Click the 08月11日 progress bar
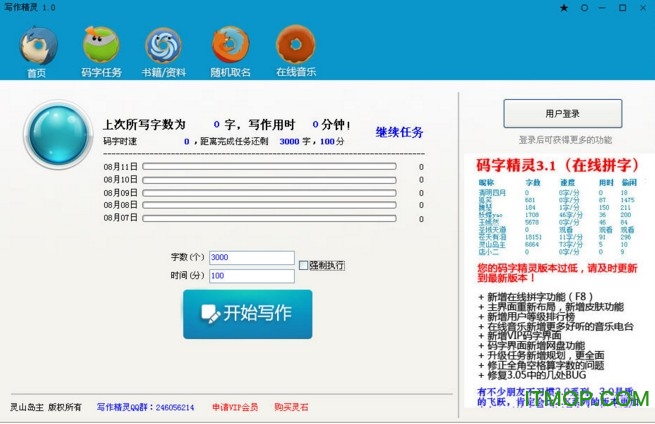 [270, 166]
